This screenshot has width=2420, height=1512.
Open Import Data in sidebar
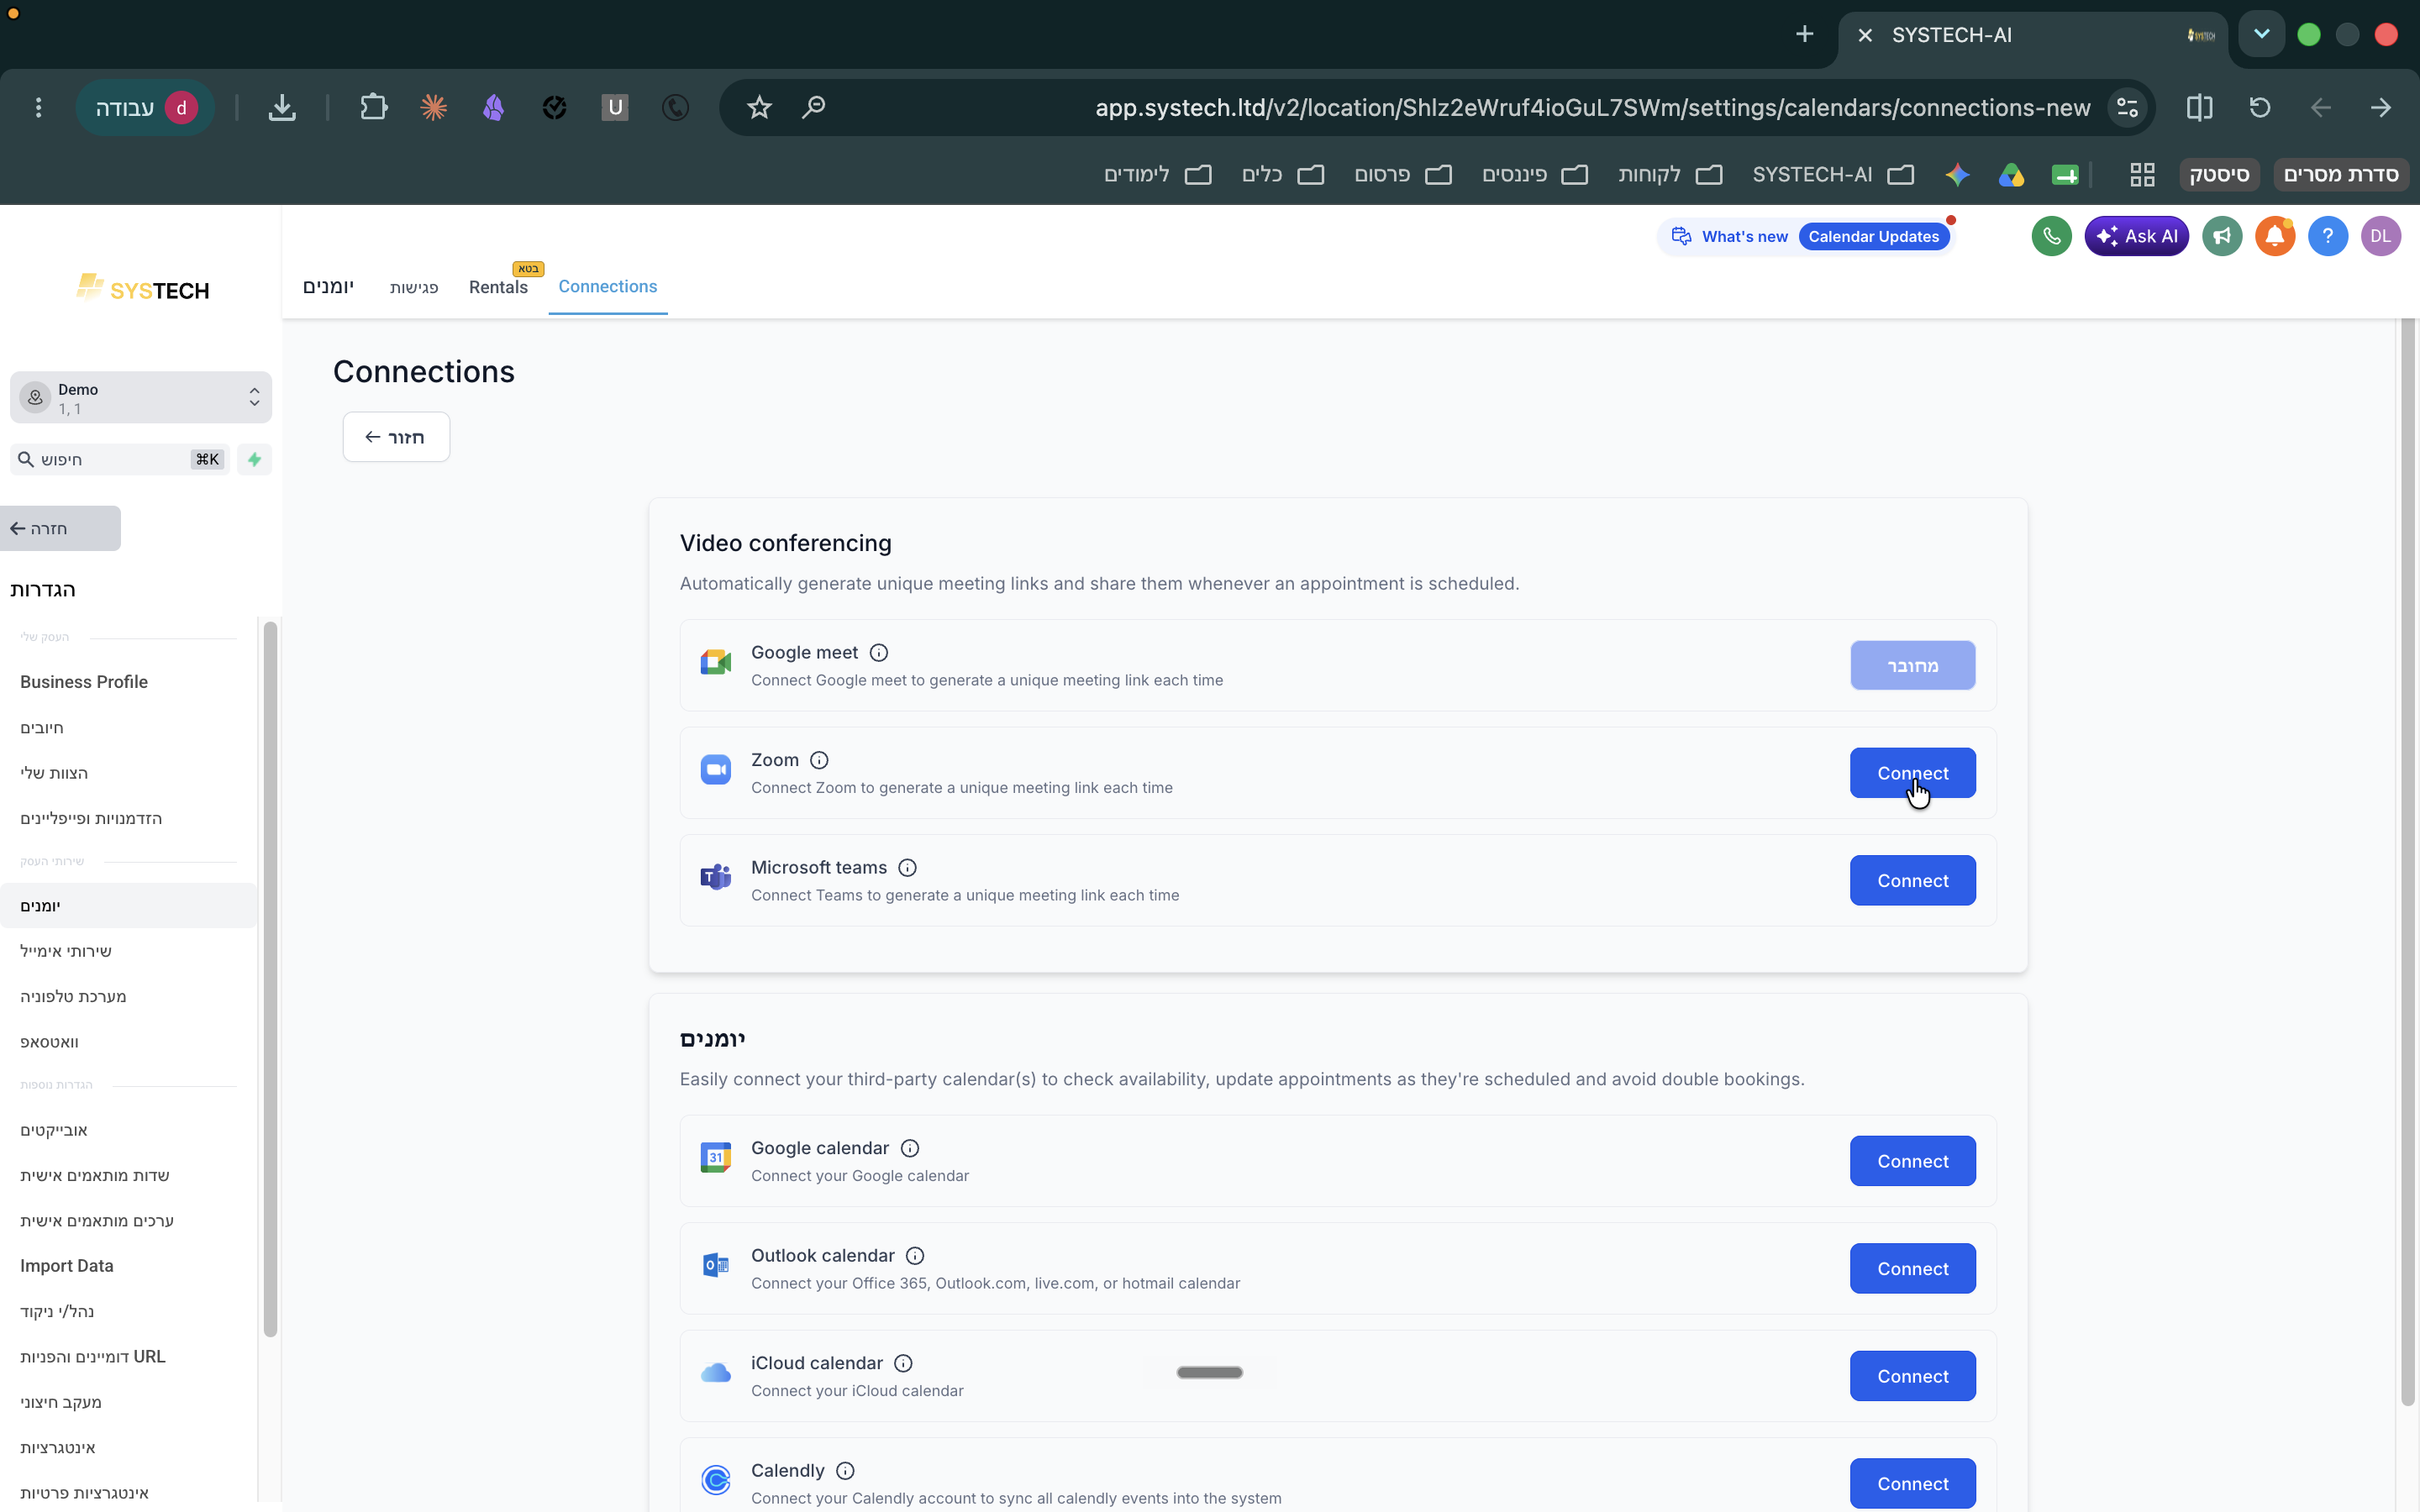pos(67,1266)
